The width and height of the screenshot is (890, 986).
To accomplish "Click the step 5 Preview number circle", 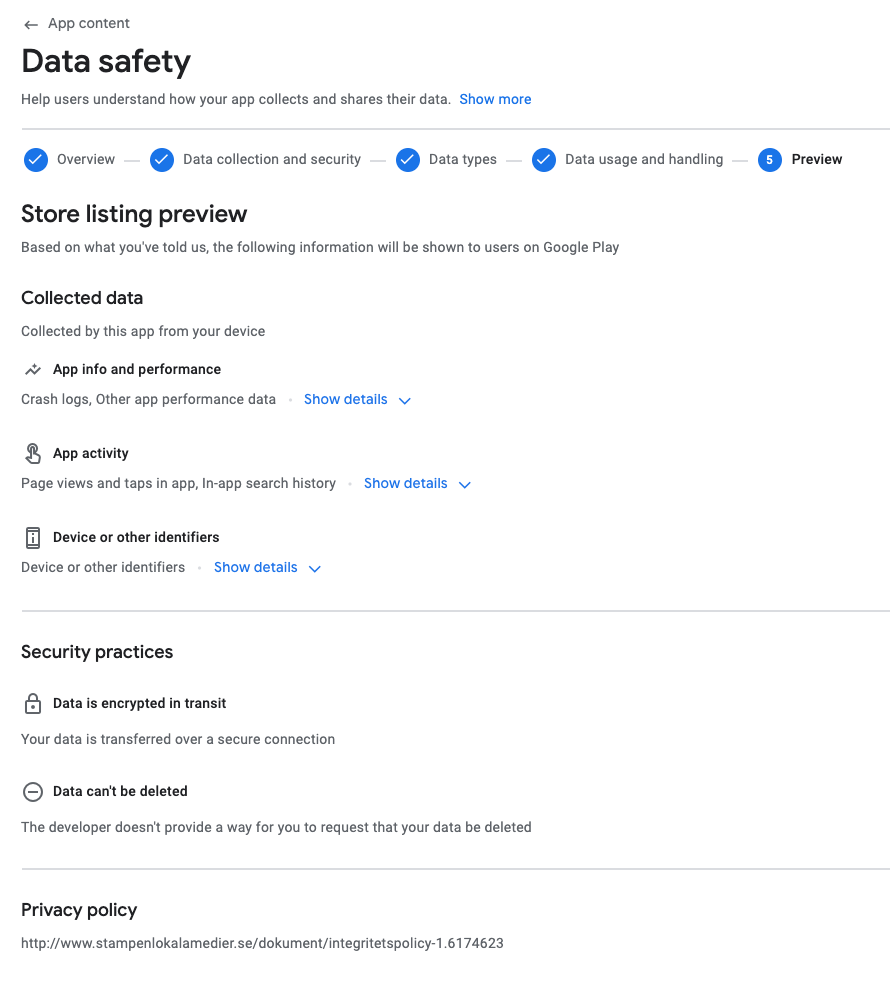I will point(769,160).
